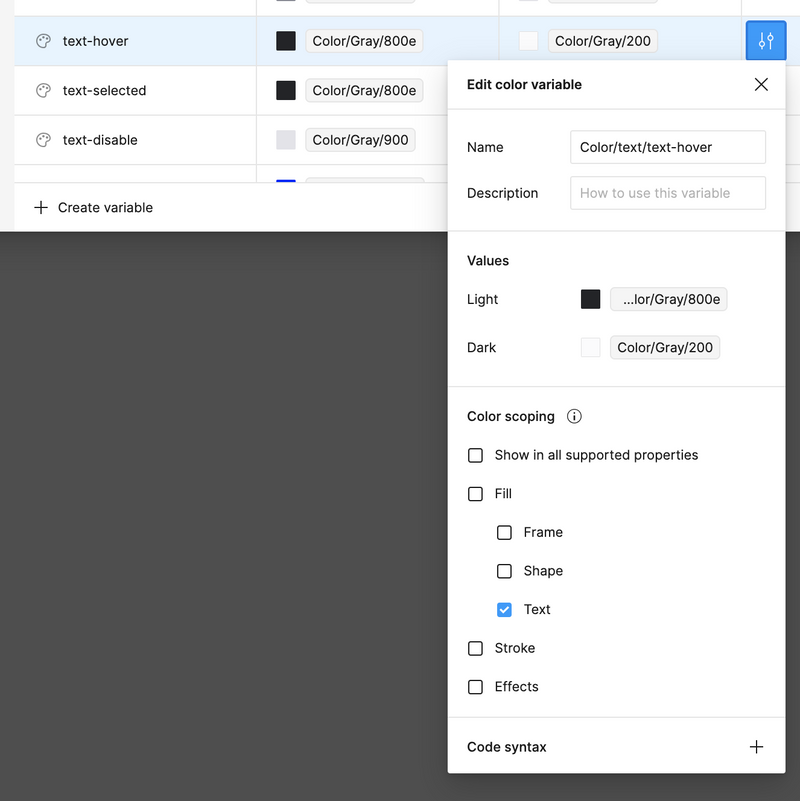
Task: Click the Edit color variable title
Action: click(x=524, y=84)
